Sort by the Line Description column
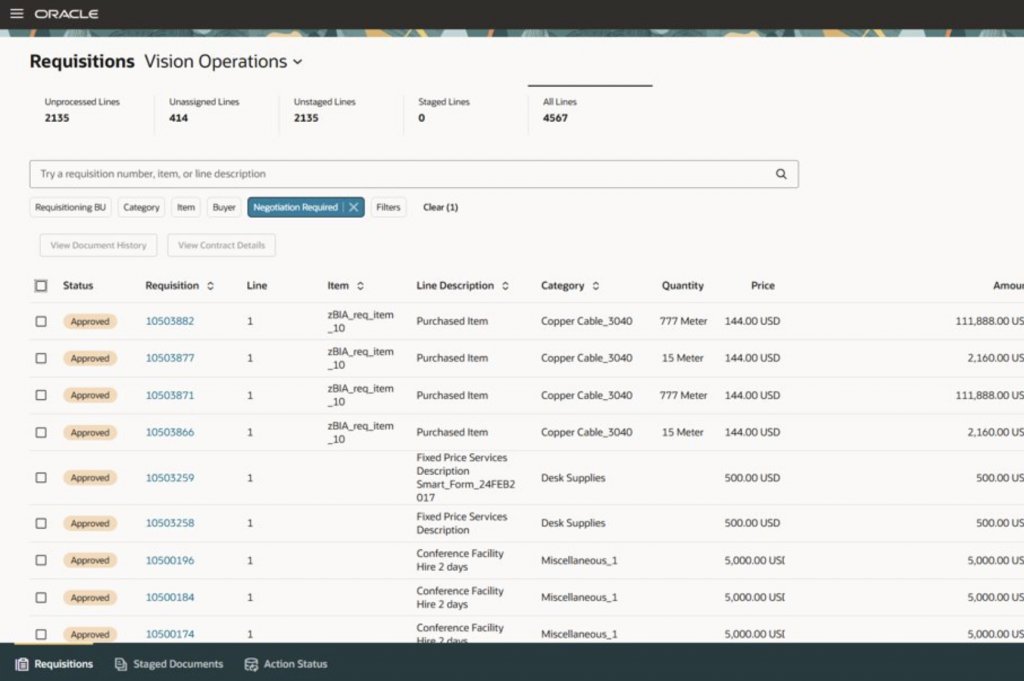 point(505,286)
